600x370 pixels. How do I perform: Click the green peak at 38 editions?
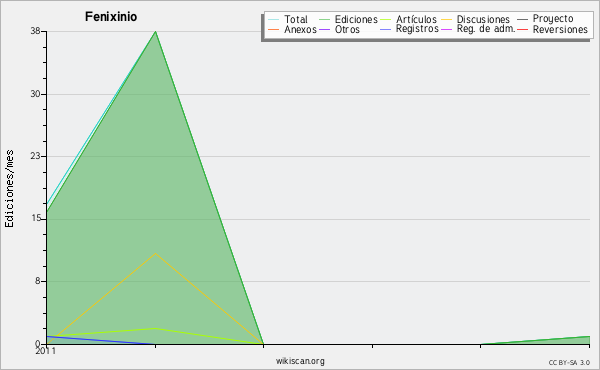tap(155, 32)
